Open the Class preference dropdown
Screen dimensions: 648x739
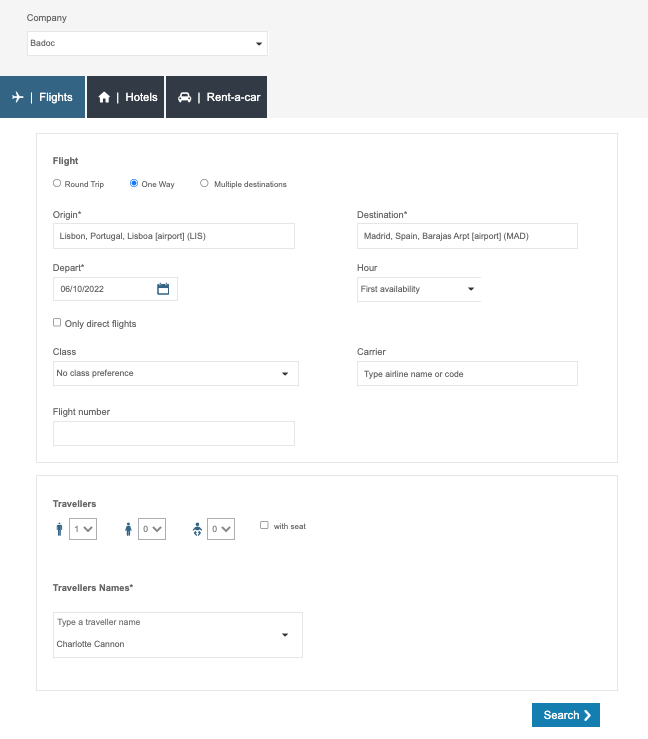click(x=175, y=373)
